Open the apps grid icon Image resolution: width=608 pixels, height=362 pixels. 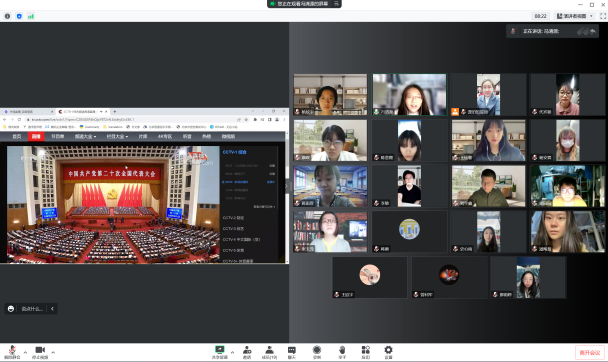tap(366, 352)
